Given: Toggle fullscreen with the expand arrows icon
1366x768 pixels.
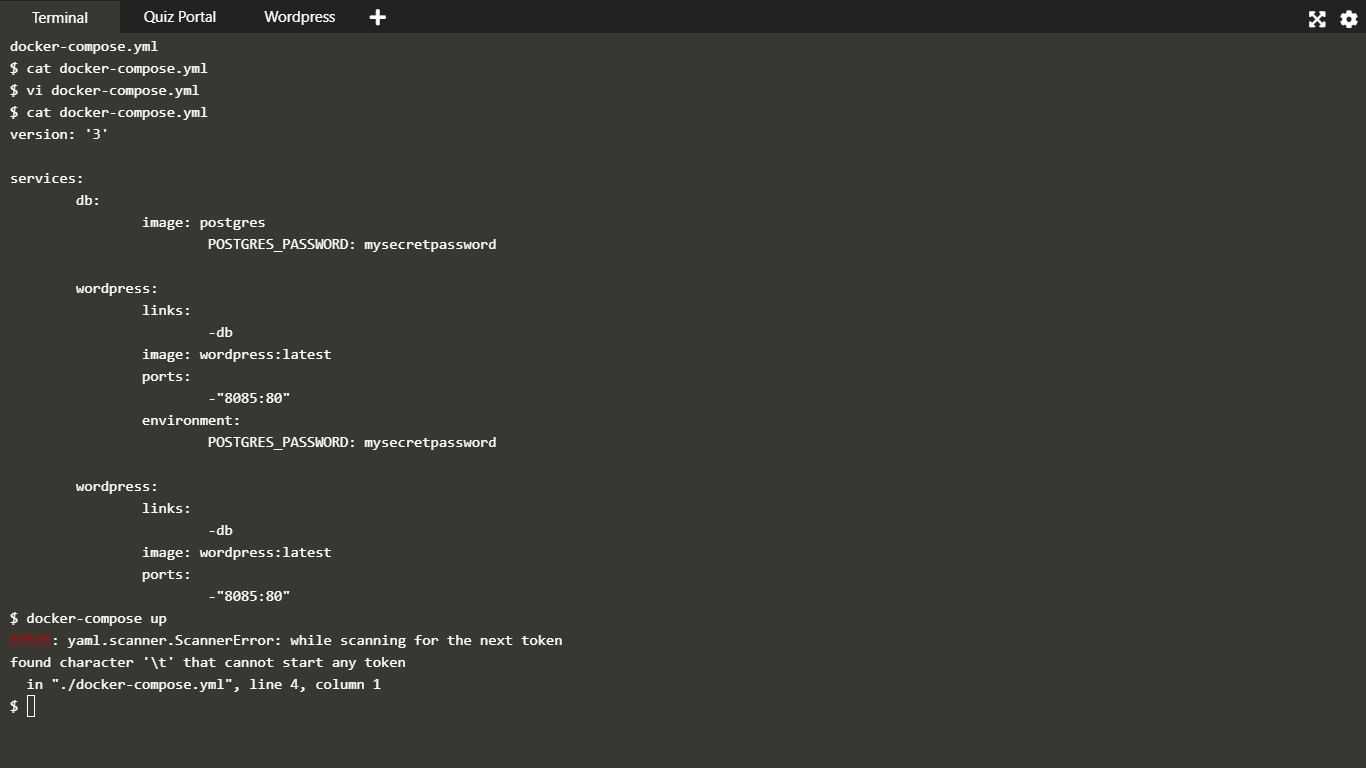Looking at the screenshot, I should point(1317,19).
